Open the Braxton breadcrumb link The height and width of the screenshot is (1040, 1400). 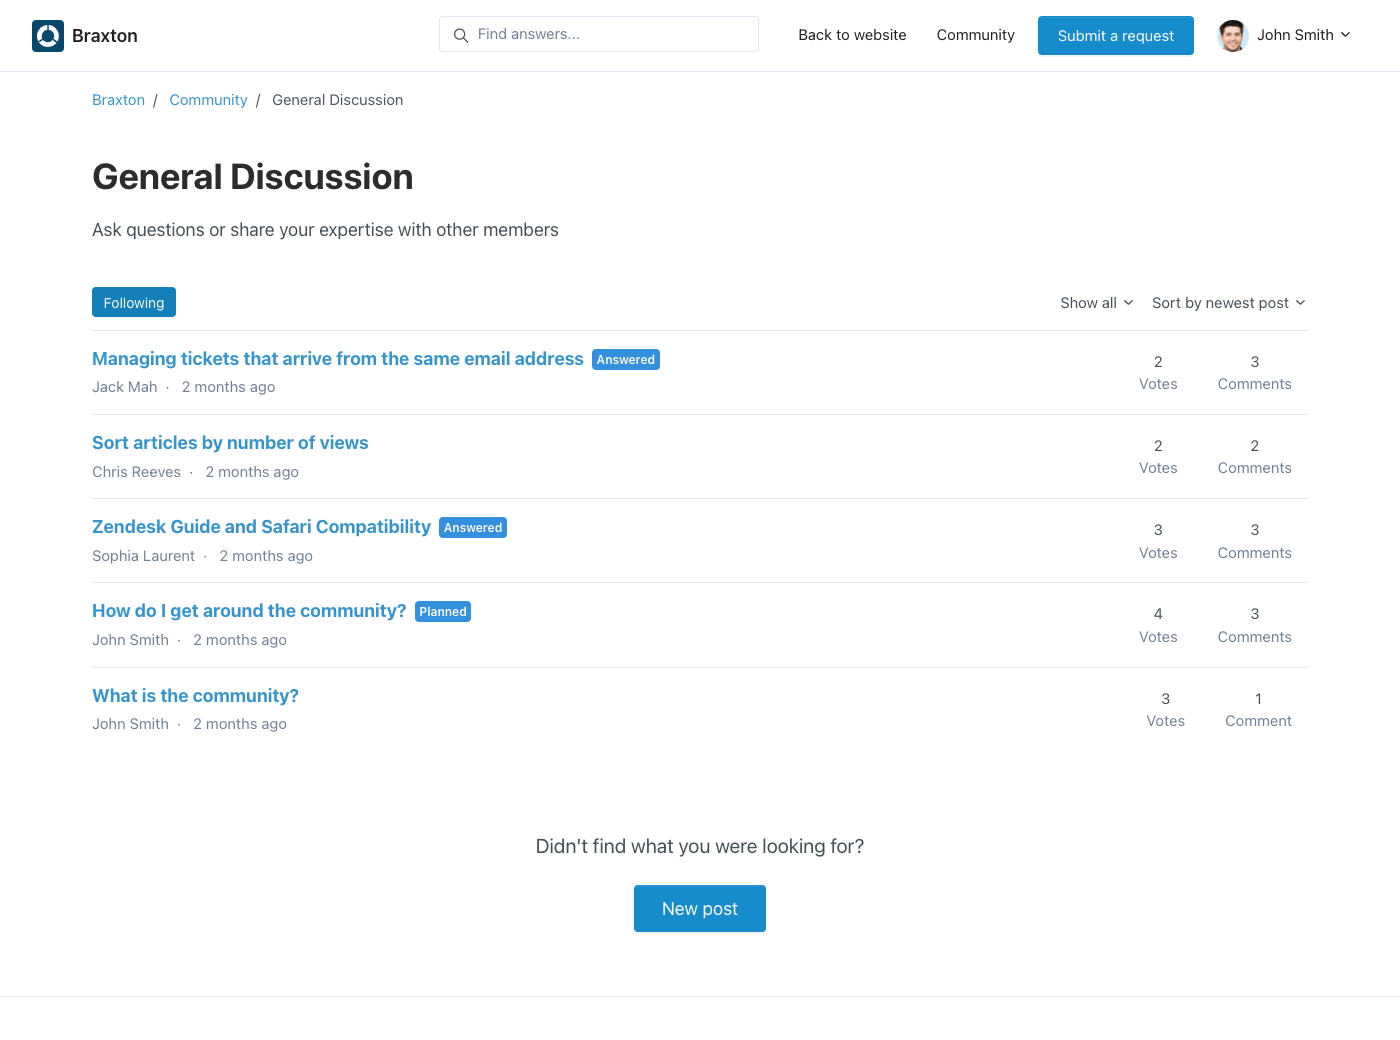point(118,100)
